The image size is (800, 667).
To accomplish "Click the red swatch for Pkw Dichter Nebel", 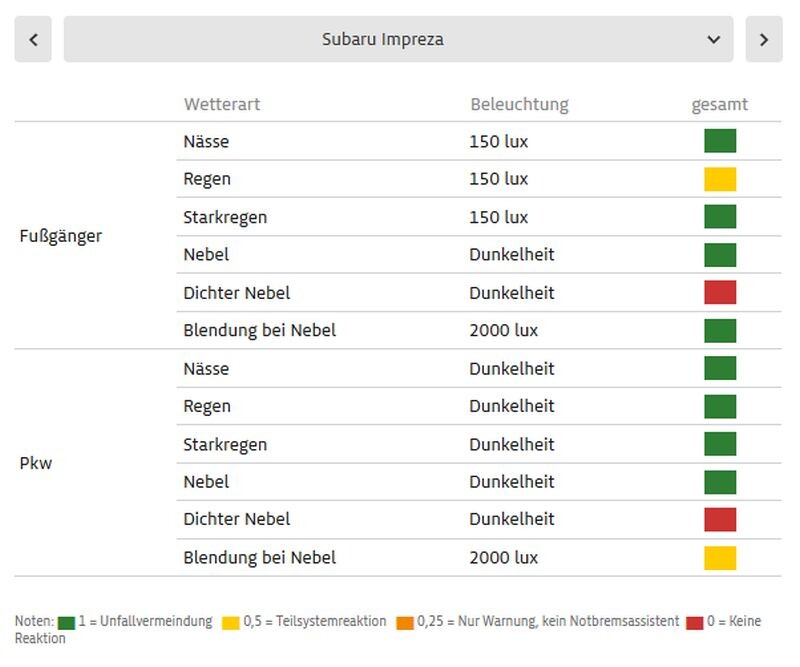I will point(720,519).
